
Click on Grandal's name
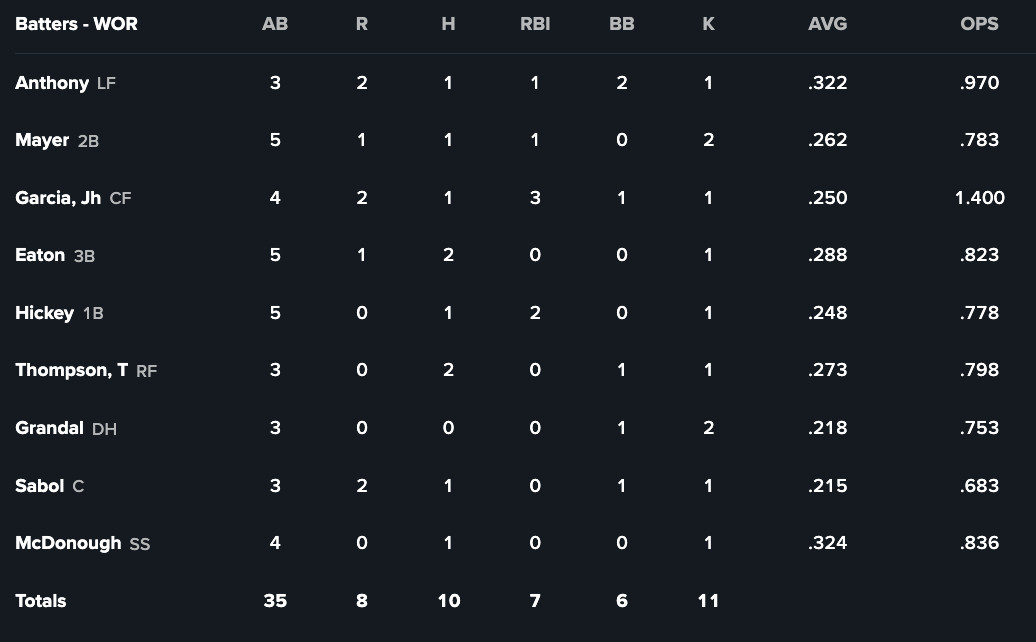pyautogui.click(x=49, y=428)
